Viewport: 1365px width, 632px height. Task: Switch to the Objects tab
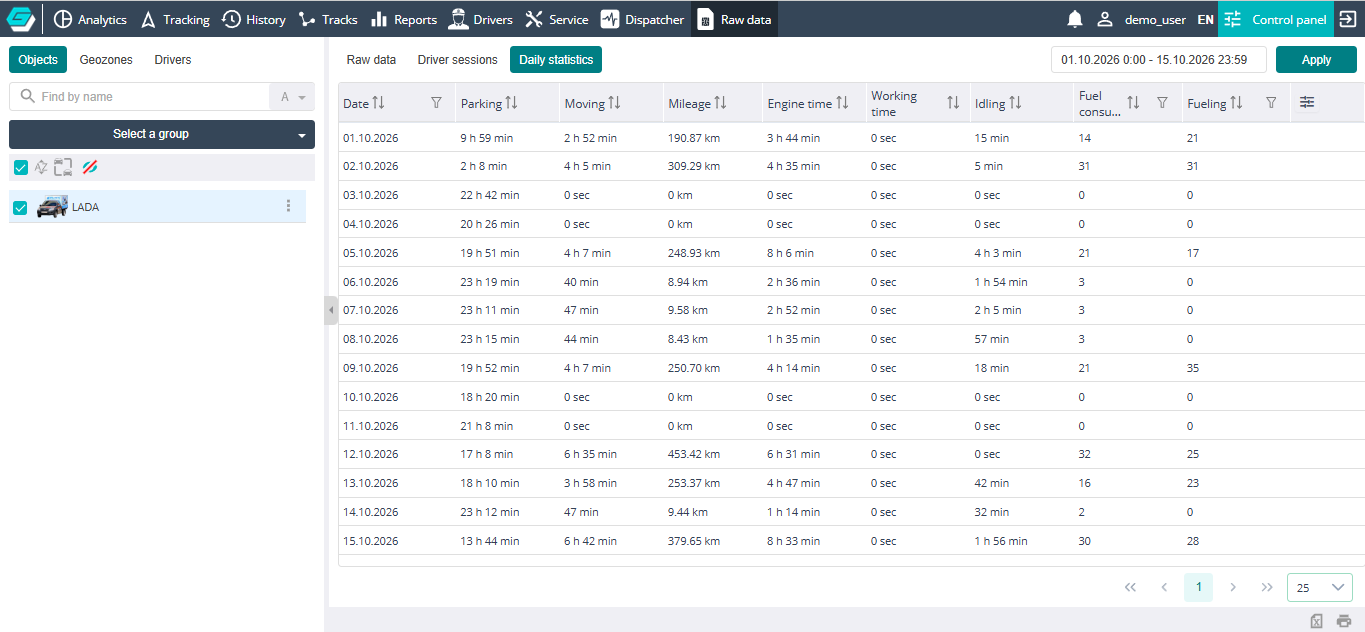pyautogui.click(x=38, y=60)
